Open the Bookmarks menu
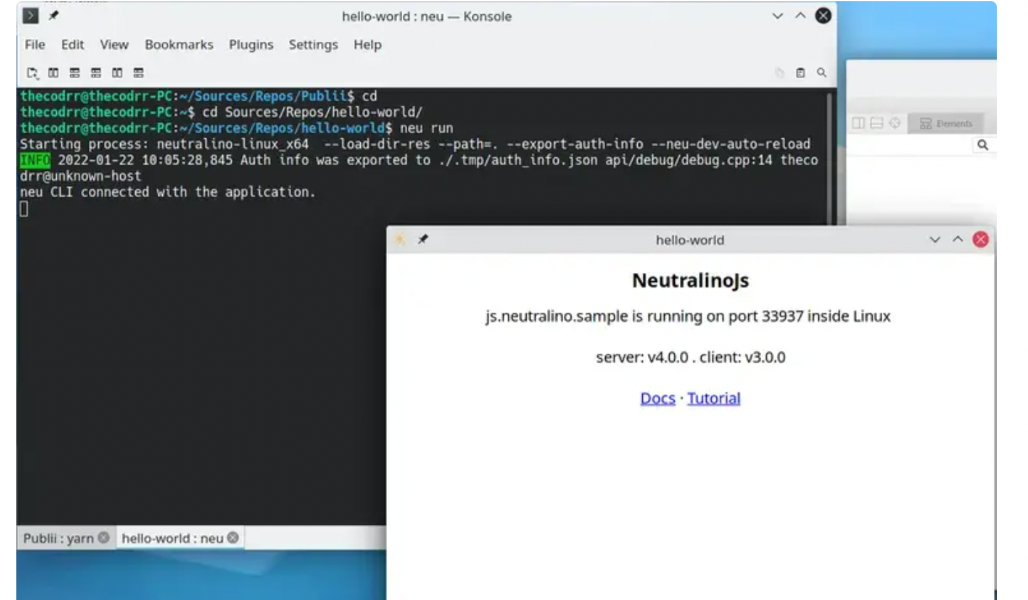This screenshot has height=600, width=1028. coord(179,45)
